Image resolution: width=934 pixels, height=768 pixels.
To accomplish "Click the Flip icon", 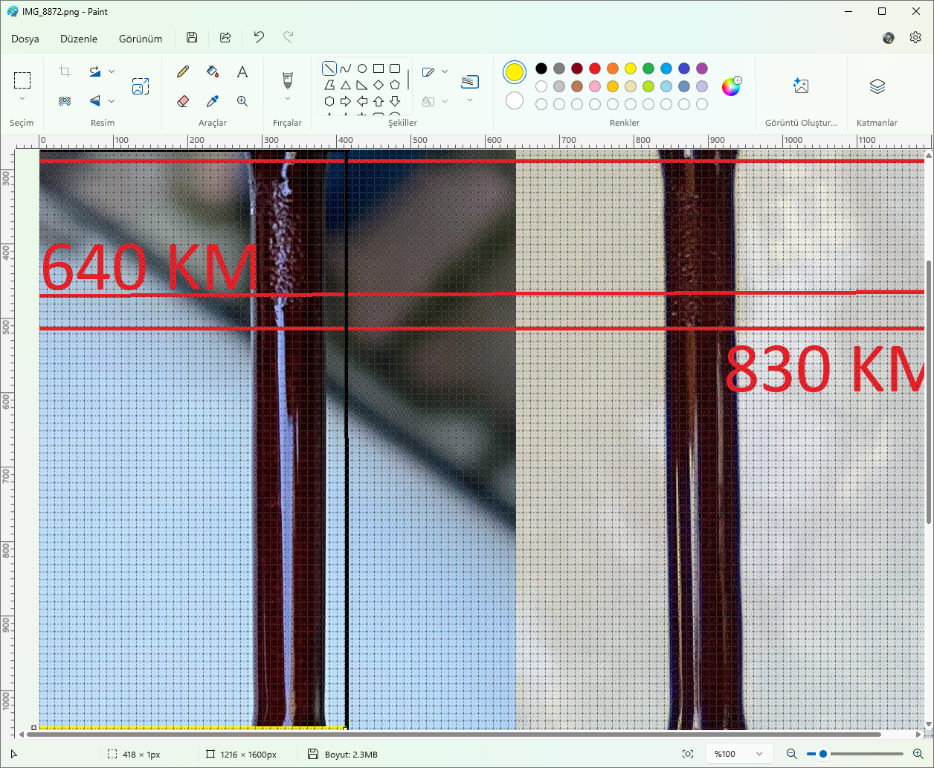I will tap(95, 101).
